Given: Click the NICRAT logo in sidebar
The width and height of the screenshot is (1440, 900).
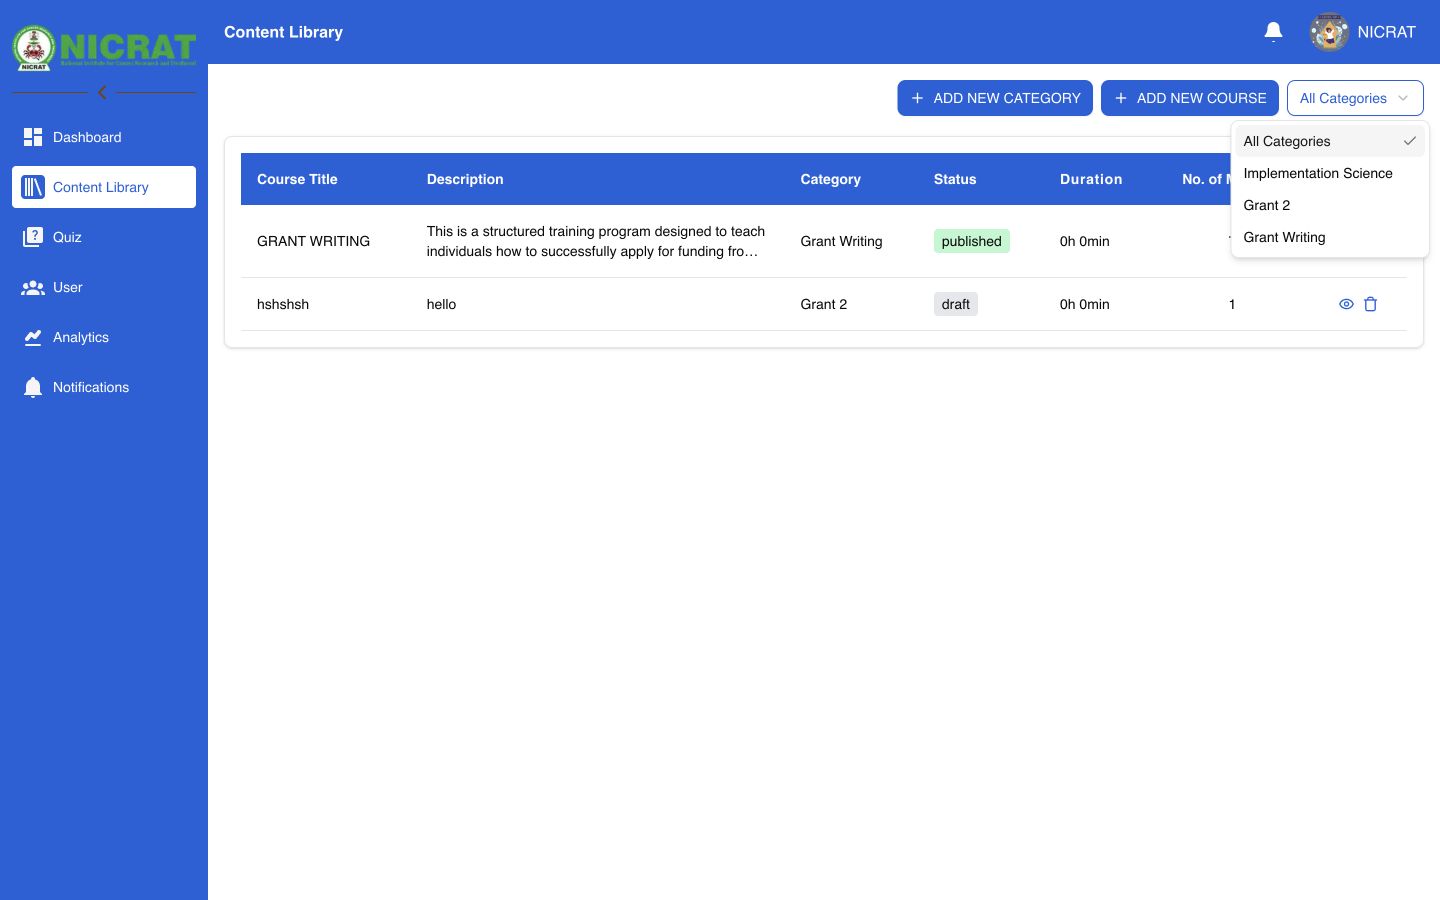Looking at the screenshot, I should (104, 47).
